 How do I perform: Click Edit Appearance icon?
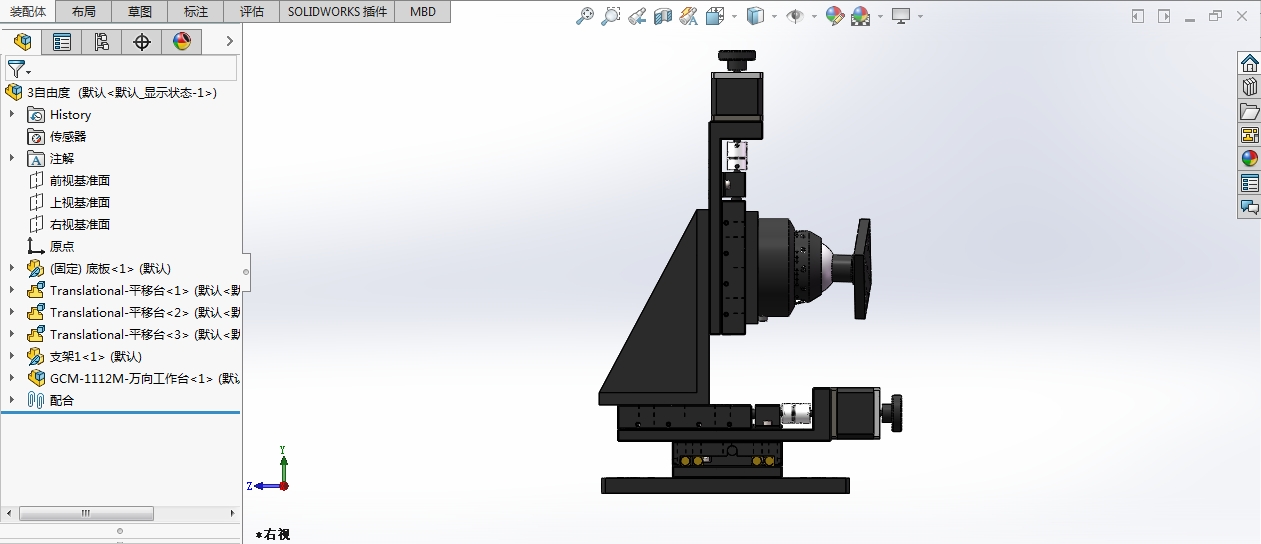coord(835,16)
